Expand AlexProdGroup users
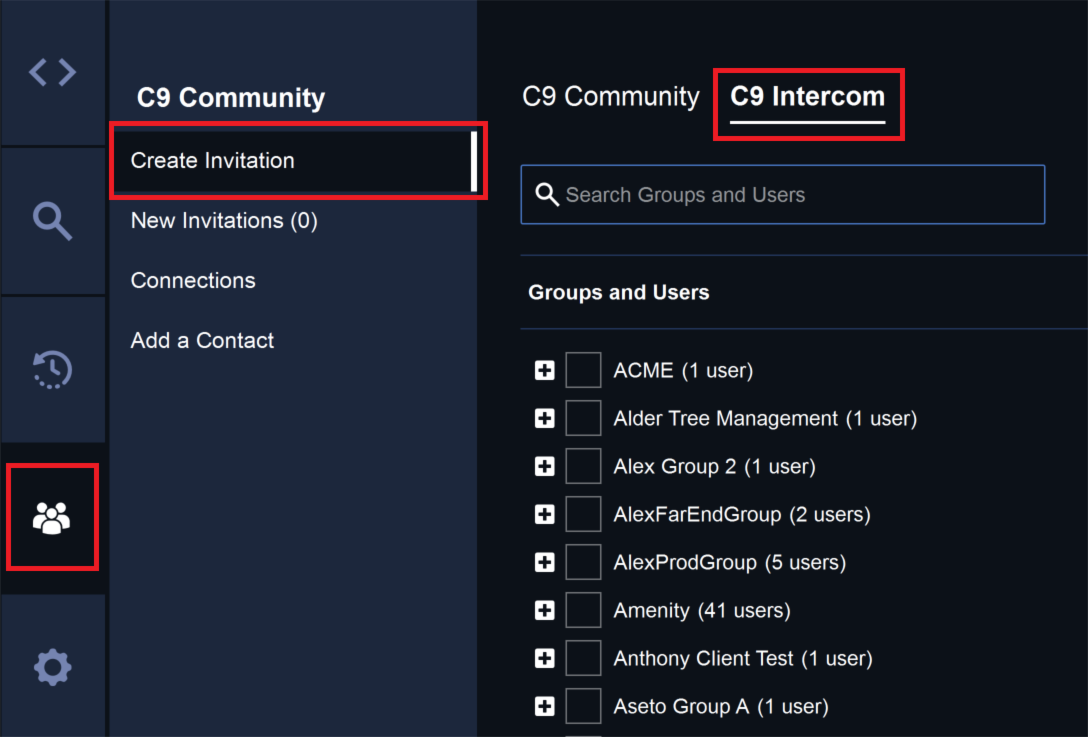The height and width of the screenshot is (737, 1088). [x=545, y=562]
